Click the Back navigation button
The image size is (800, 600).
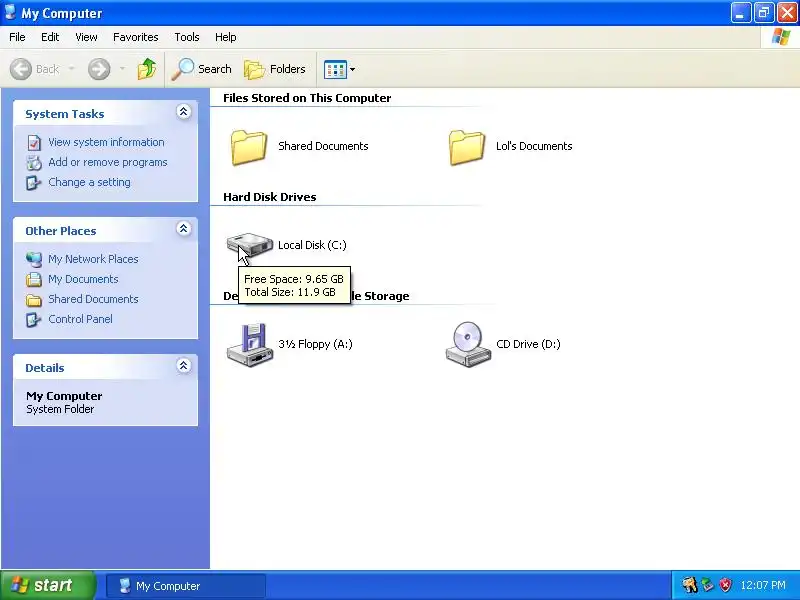point(34,69)
